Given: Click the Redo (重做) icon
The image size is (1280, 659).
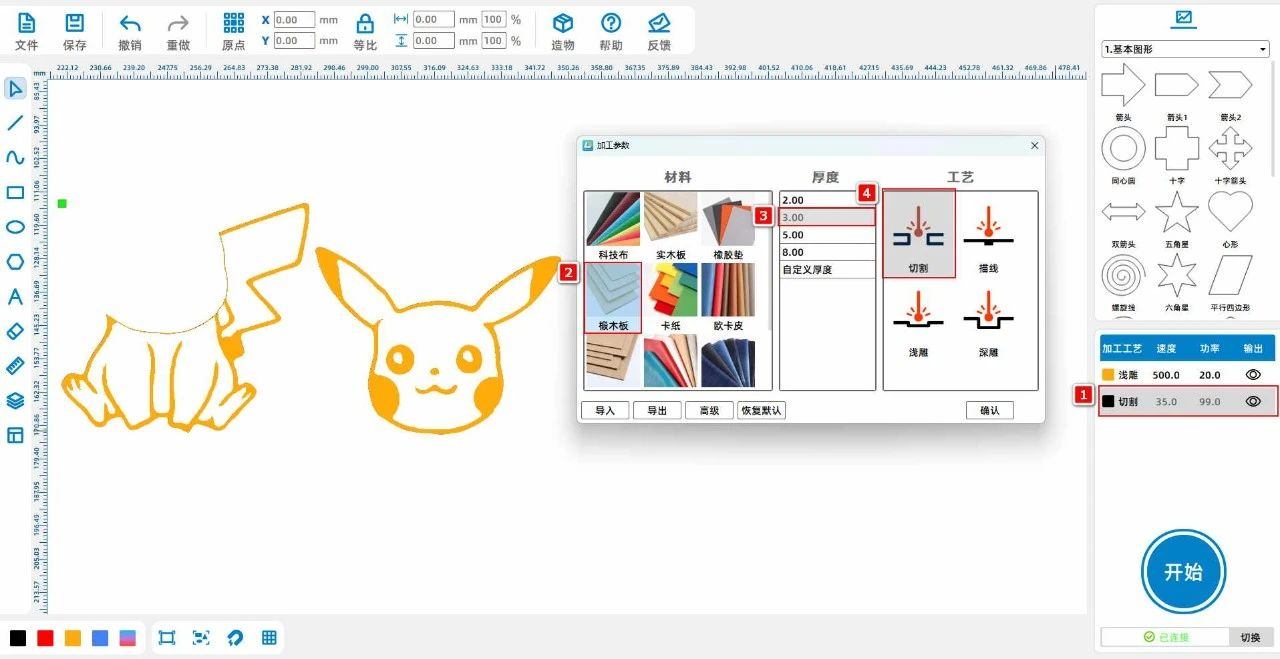Looking at the screenshot, I should (178, 24).
